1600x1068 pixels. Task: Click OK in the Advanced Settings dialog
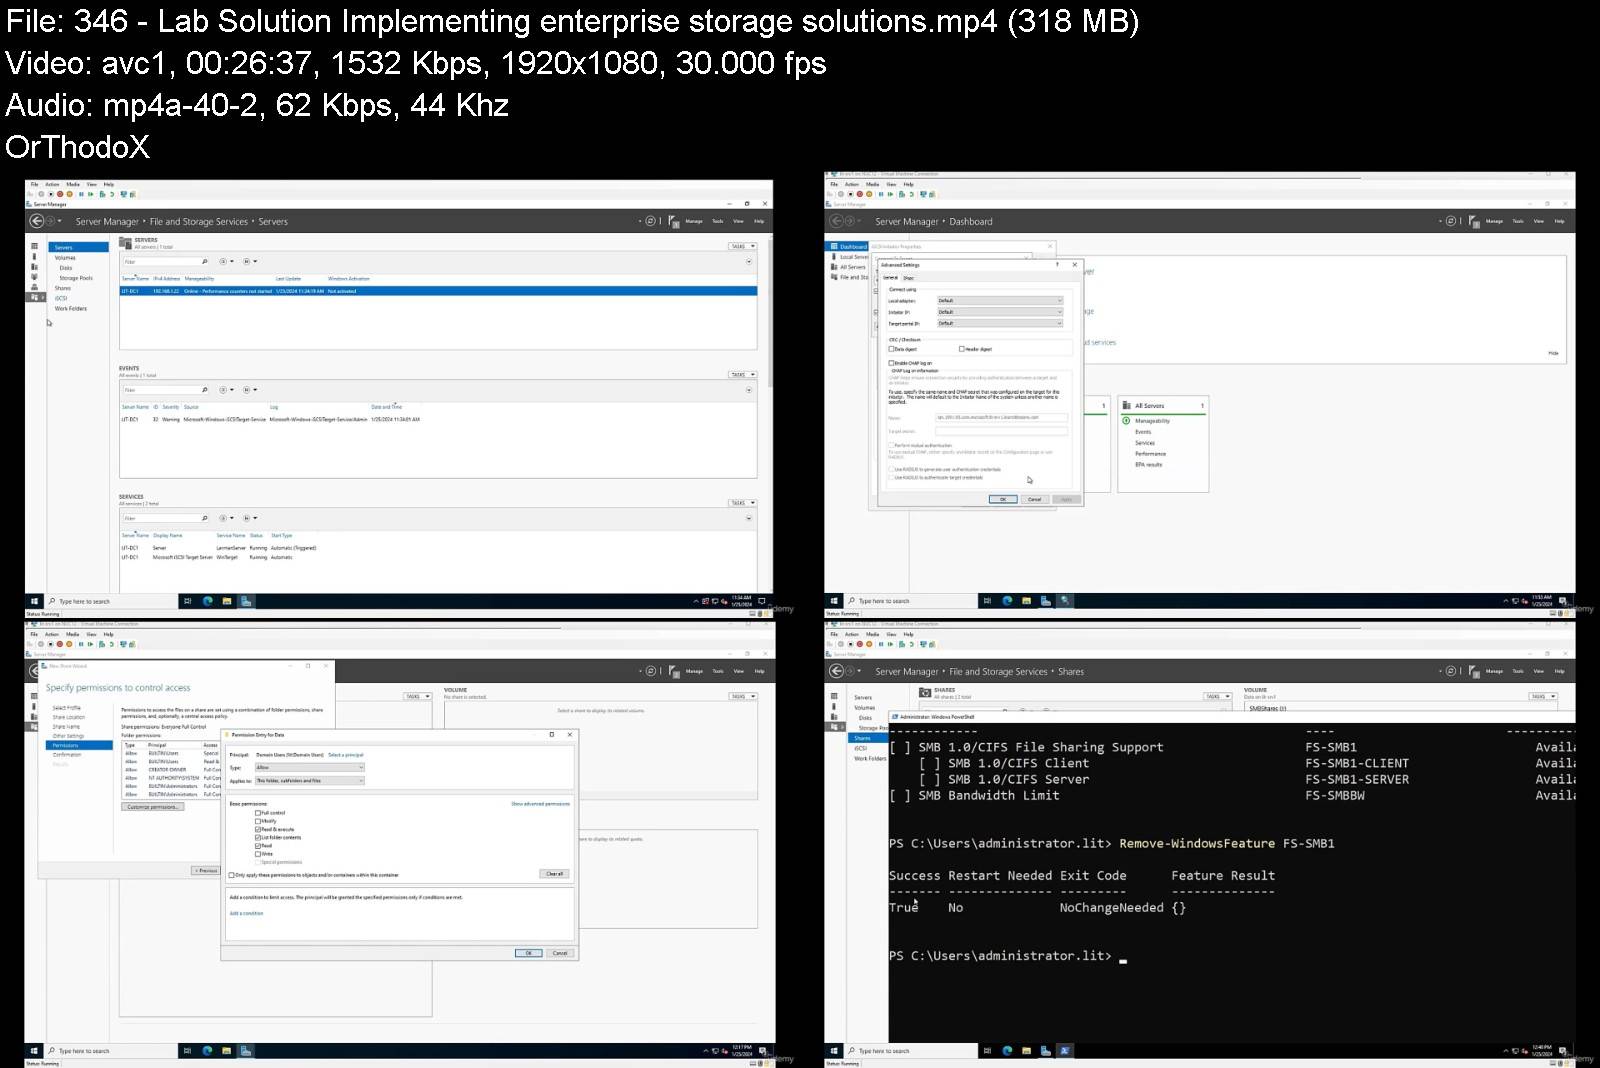point(1003,499)
